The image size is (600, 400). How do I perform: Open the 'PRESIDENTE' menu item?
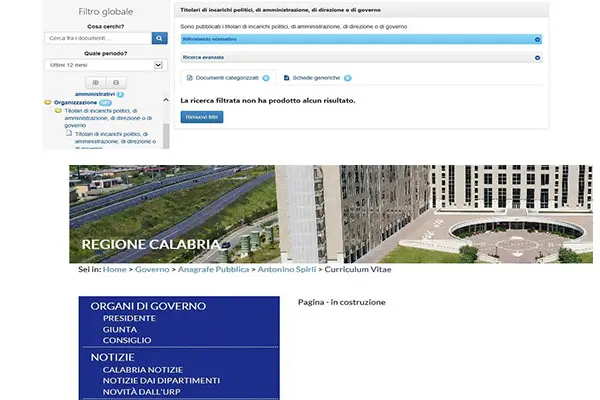129,318
